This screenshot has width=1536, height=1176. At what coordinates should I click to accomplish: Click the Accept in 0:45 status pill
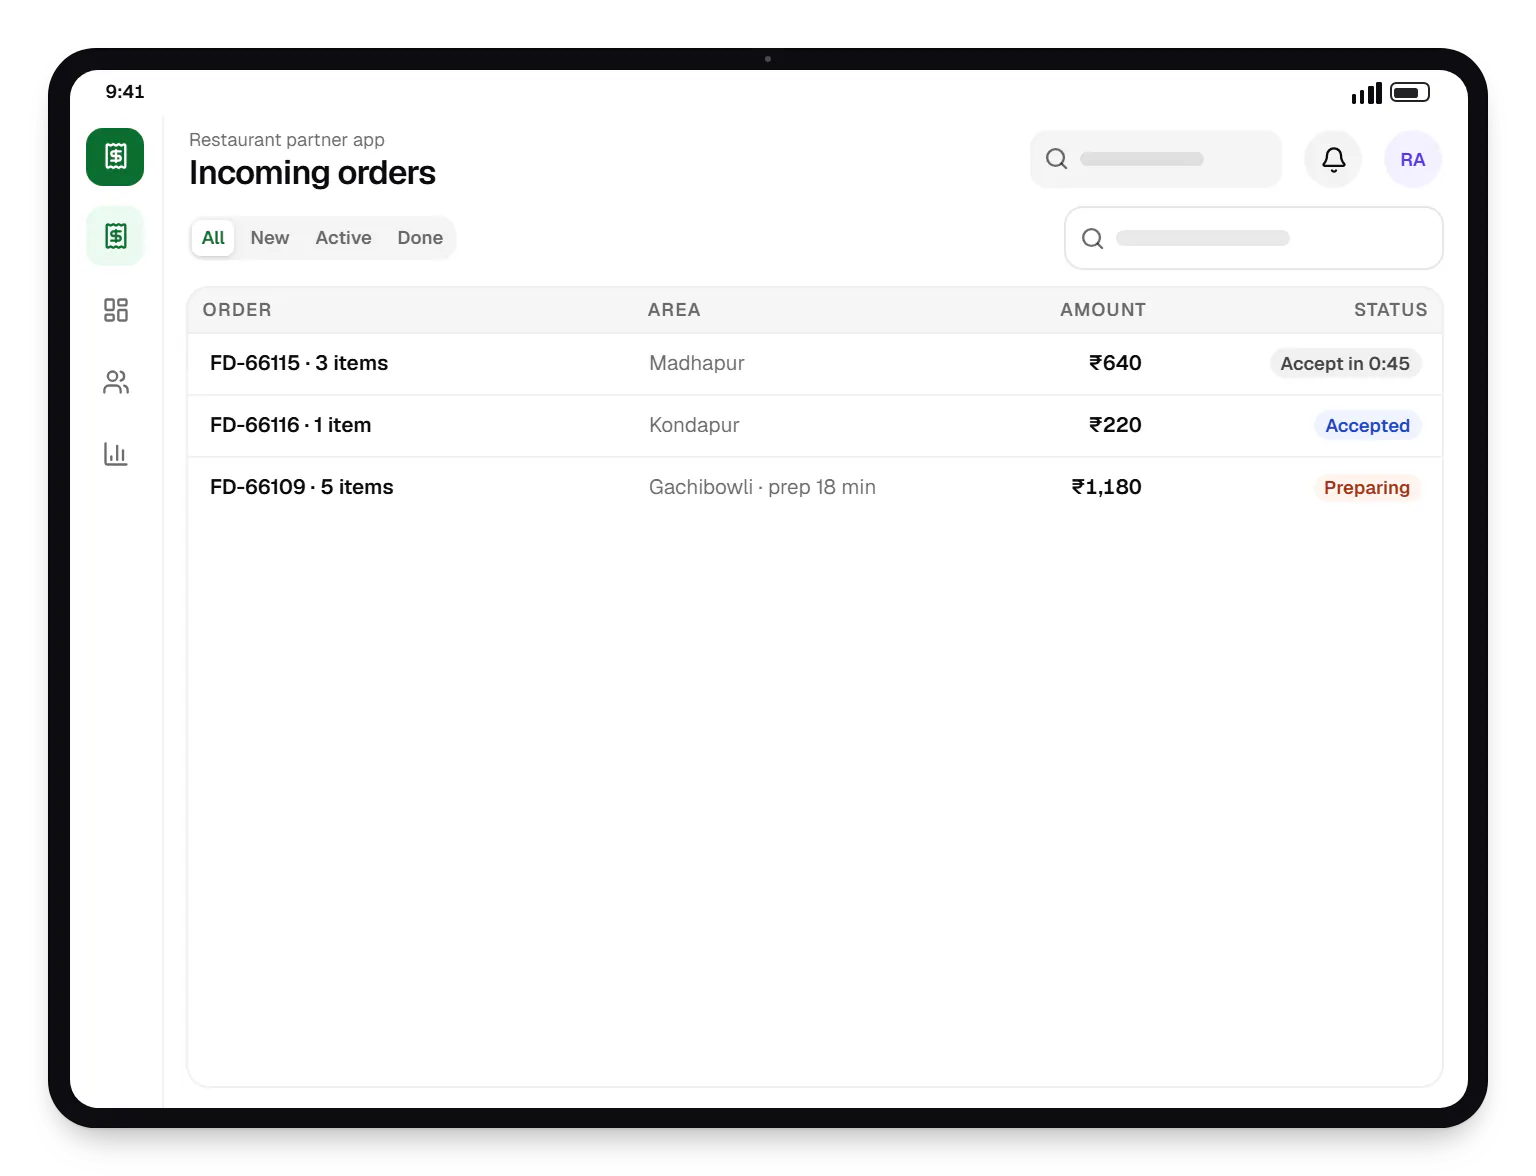(x=1345, y=364)
